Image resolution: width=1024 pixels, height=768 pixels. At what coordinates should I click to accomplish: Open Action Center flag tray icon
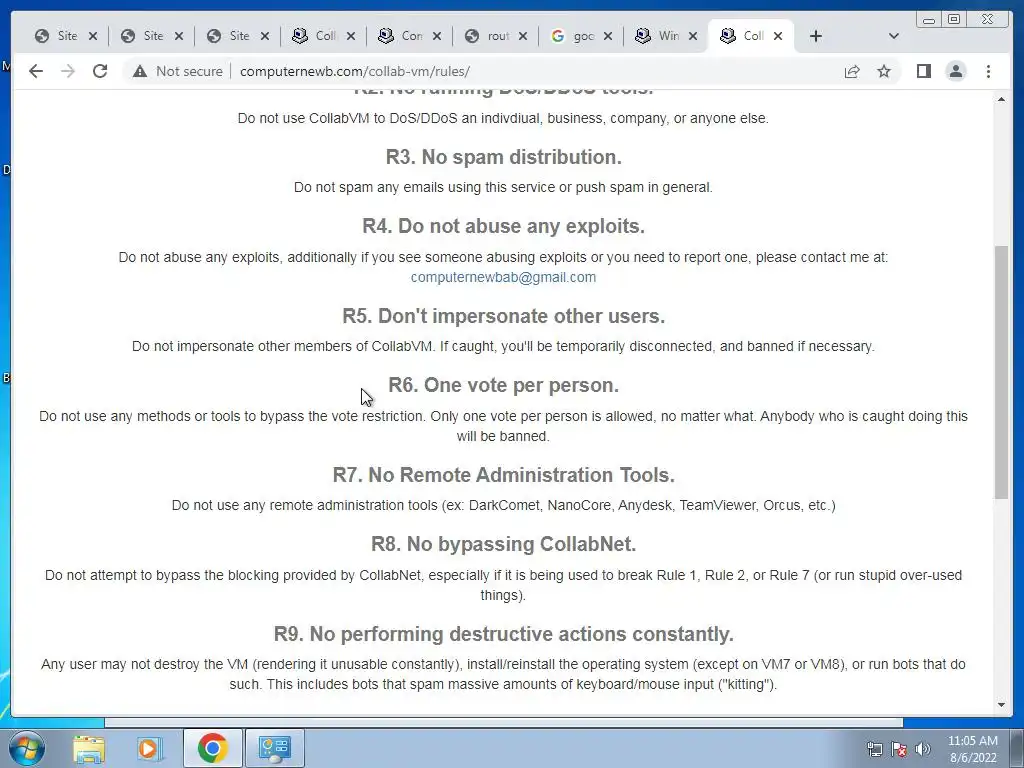coord(899,749)
